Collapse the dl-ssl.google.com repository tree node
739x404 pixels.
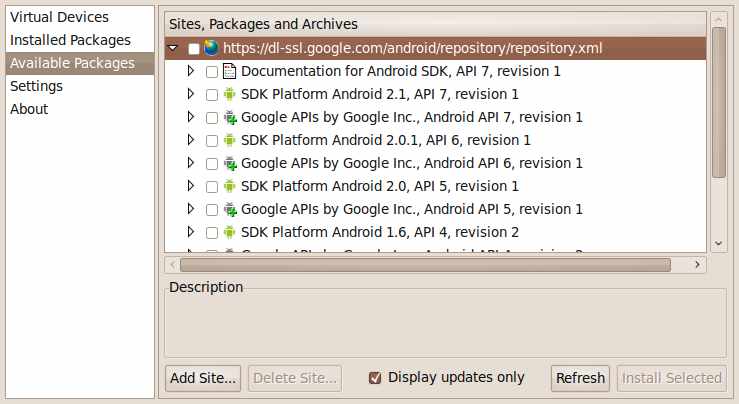[x=174, y=48]
